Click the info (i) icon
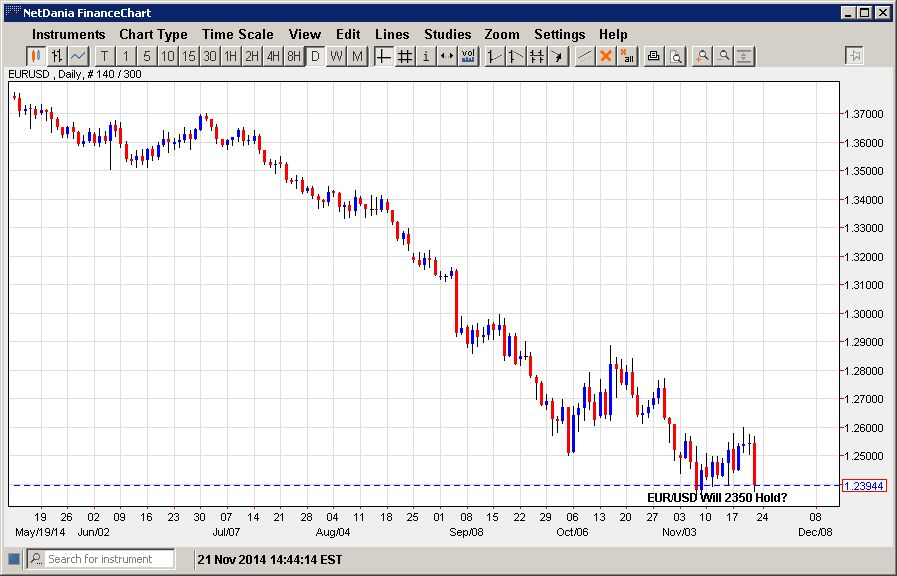897x576 pixels. tap(426, 56)
